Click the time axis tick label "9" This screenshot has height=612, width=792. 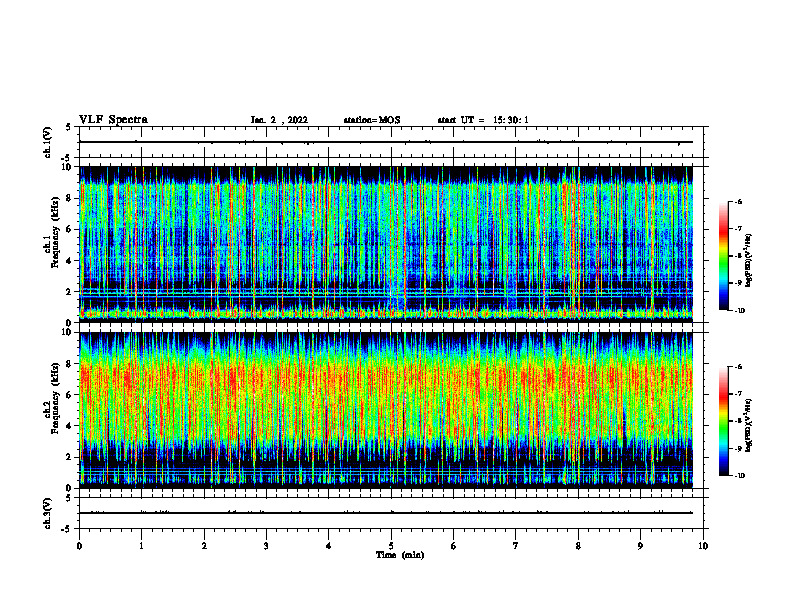(640, 546)
